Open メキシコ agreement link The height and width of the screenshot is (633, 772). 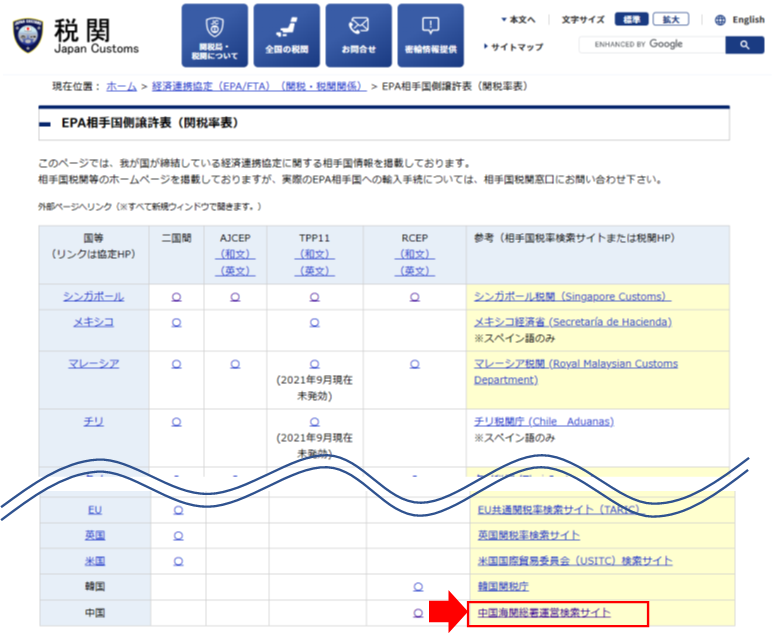tap(94, 322)
